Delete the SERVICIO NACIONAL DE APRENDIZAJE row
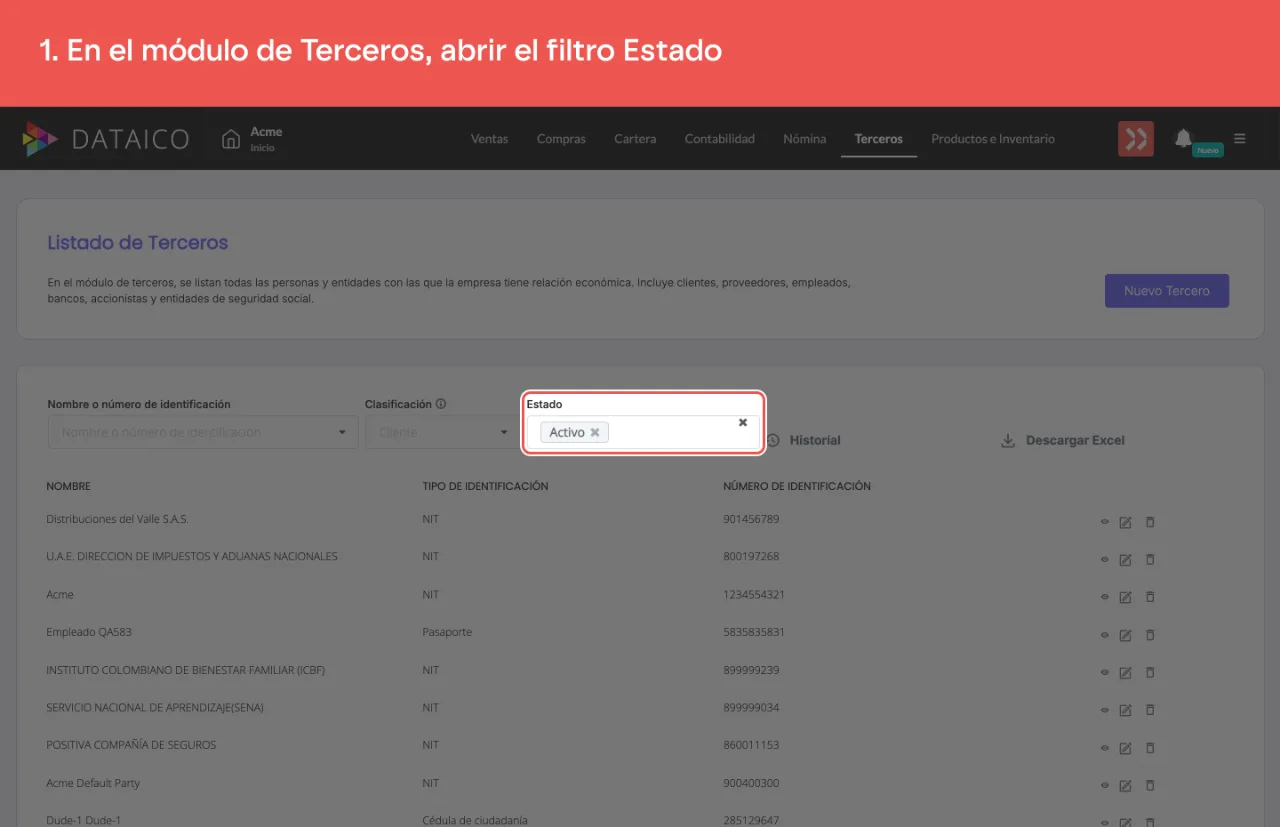Viewport: 1280px width, 827px height. pos(1150,710)
